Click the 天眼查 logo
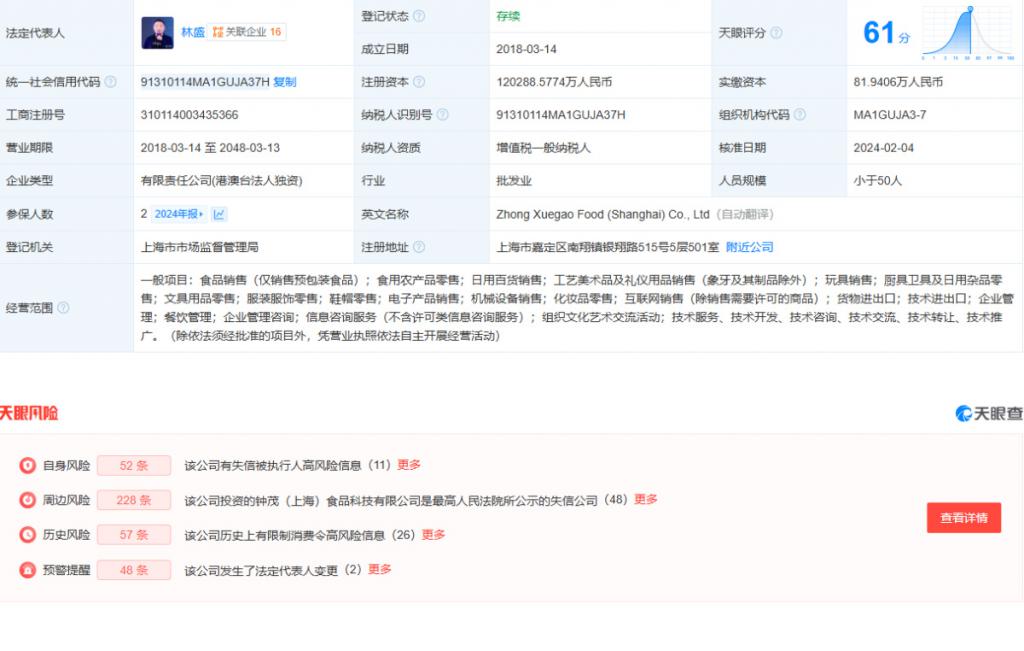This screenshot has width=1024, height=651. point(988,413)
